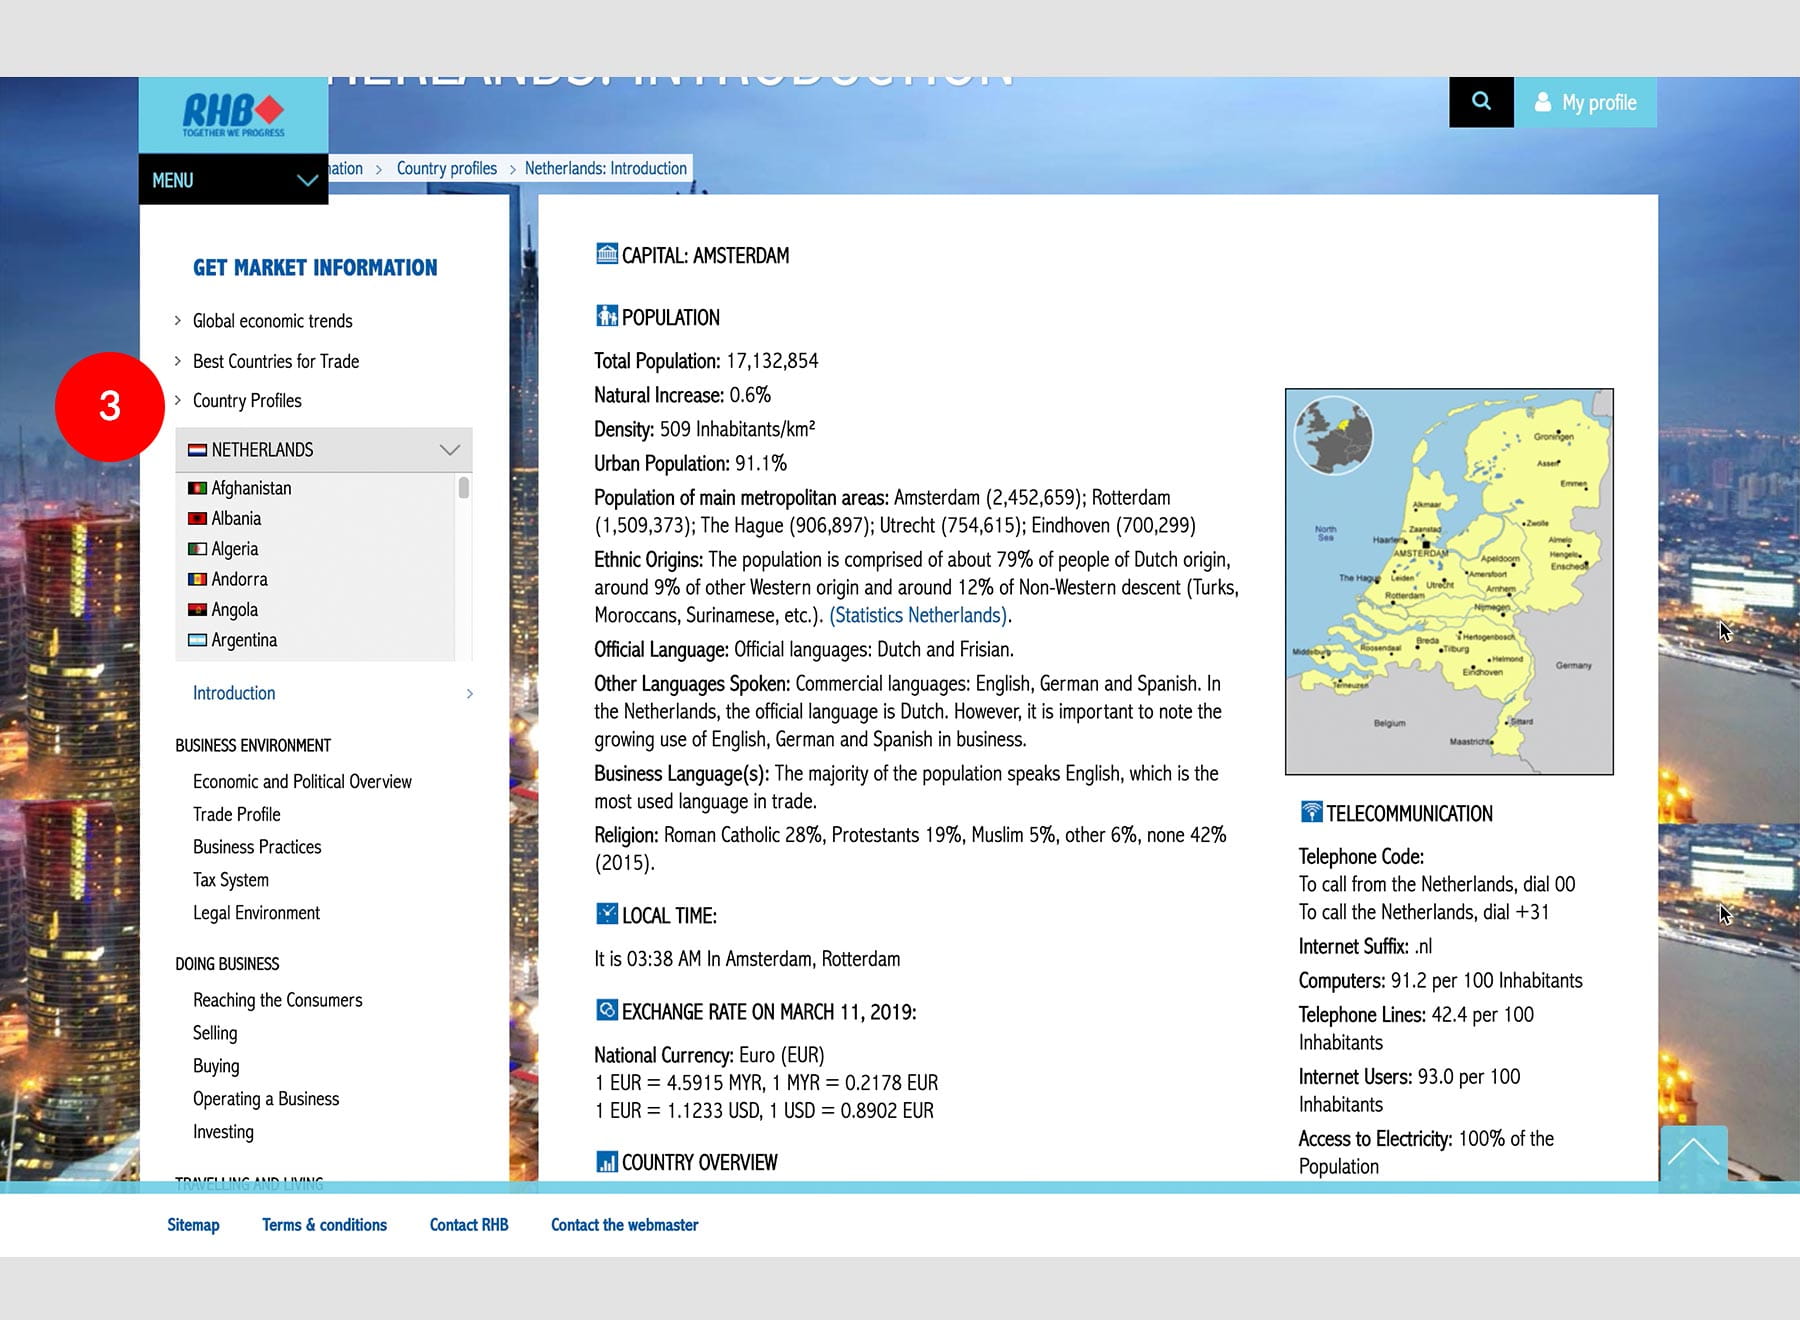1800x1320 pixels.
Task: Open the Trade Profile section
Action: click(x=236, y=814)
